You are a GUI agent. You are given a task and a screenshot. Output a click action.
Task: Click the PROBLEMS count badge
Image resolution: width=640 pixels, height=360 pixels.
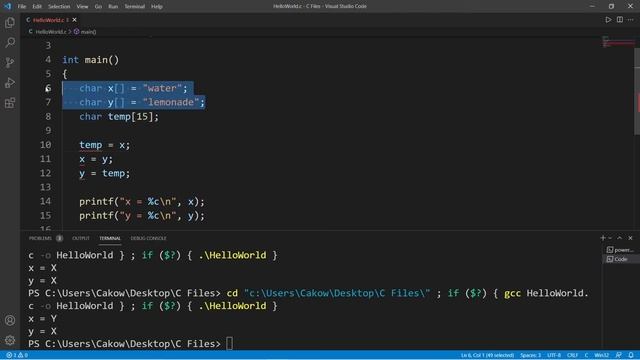pos(60,238)
